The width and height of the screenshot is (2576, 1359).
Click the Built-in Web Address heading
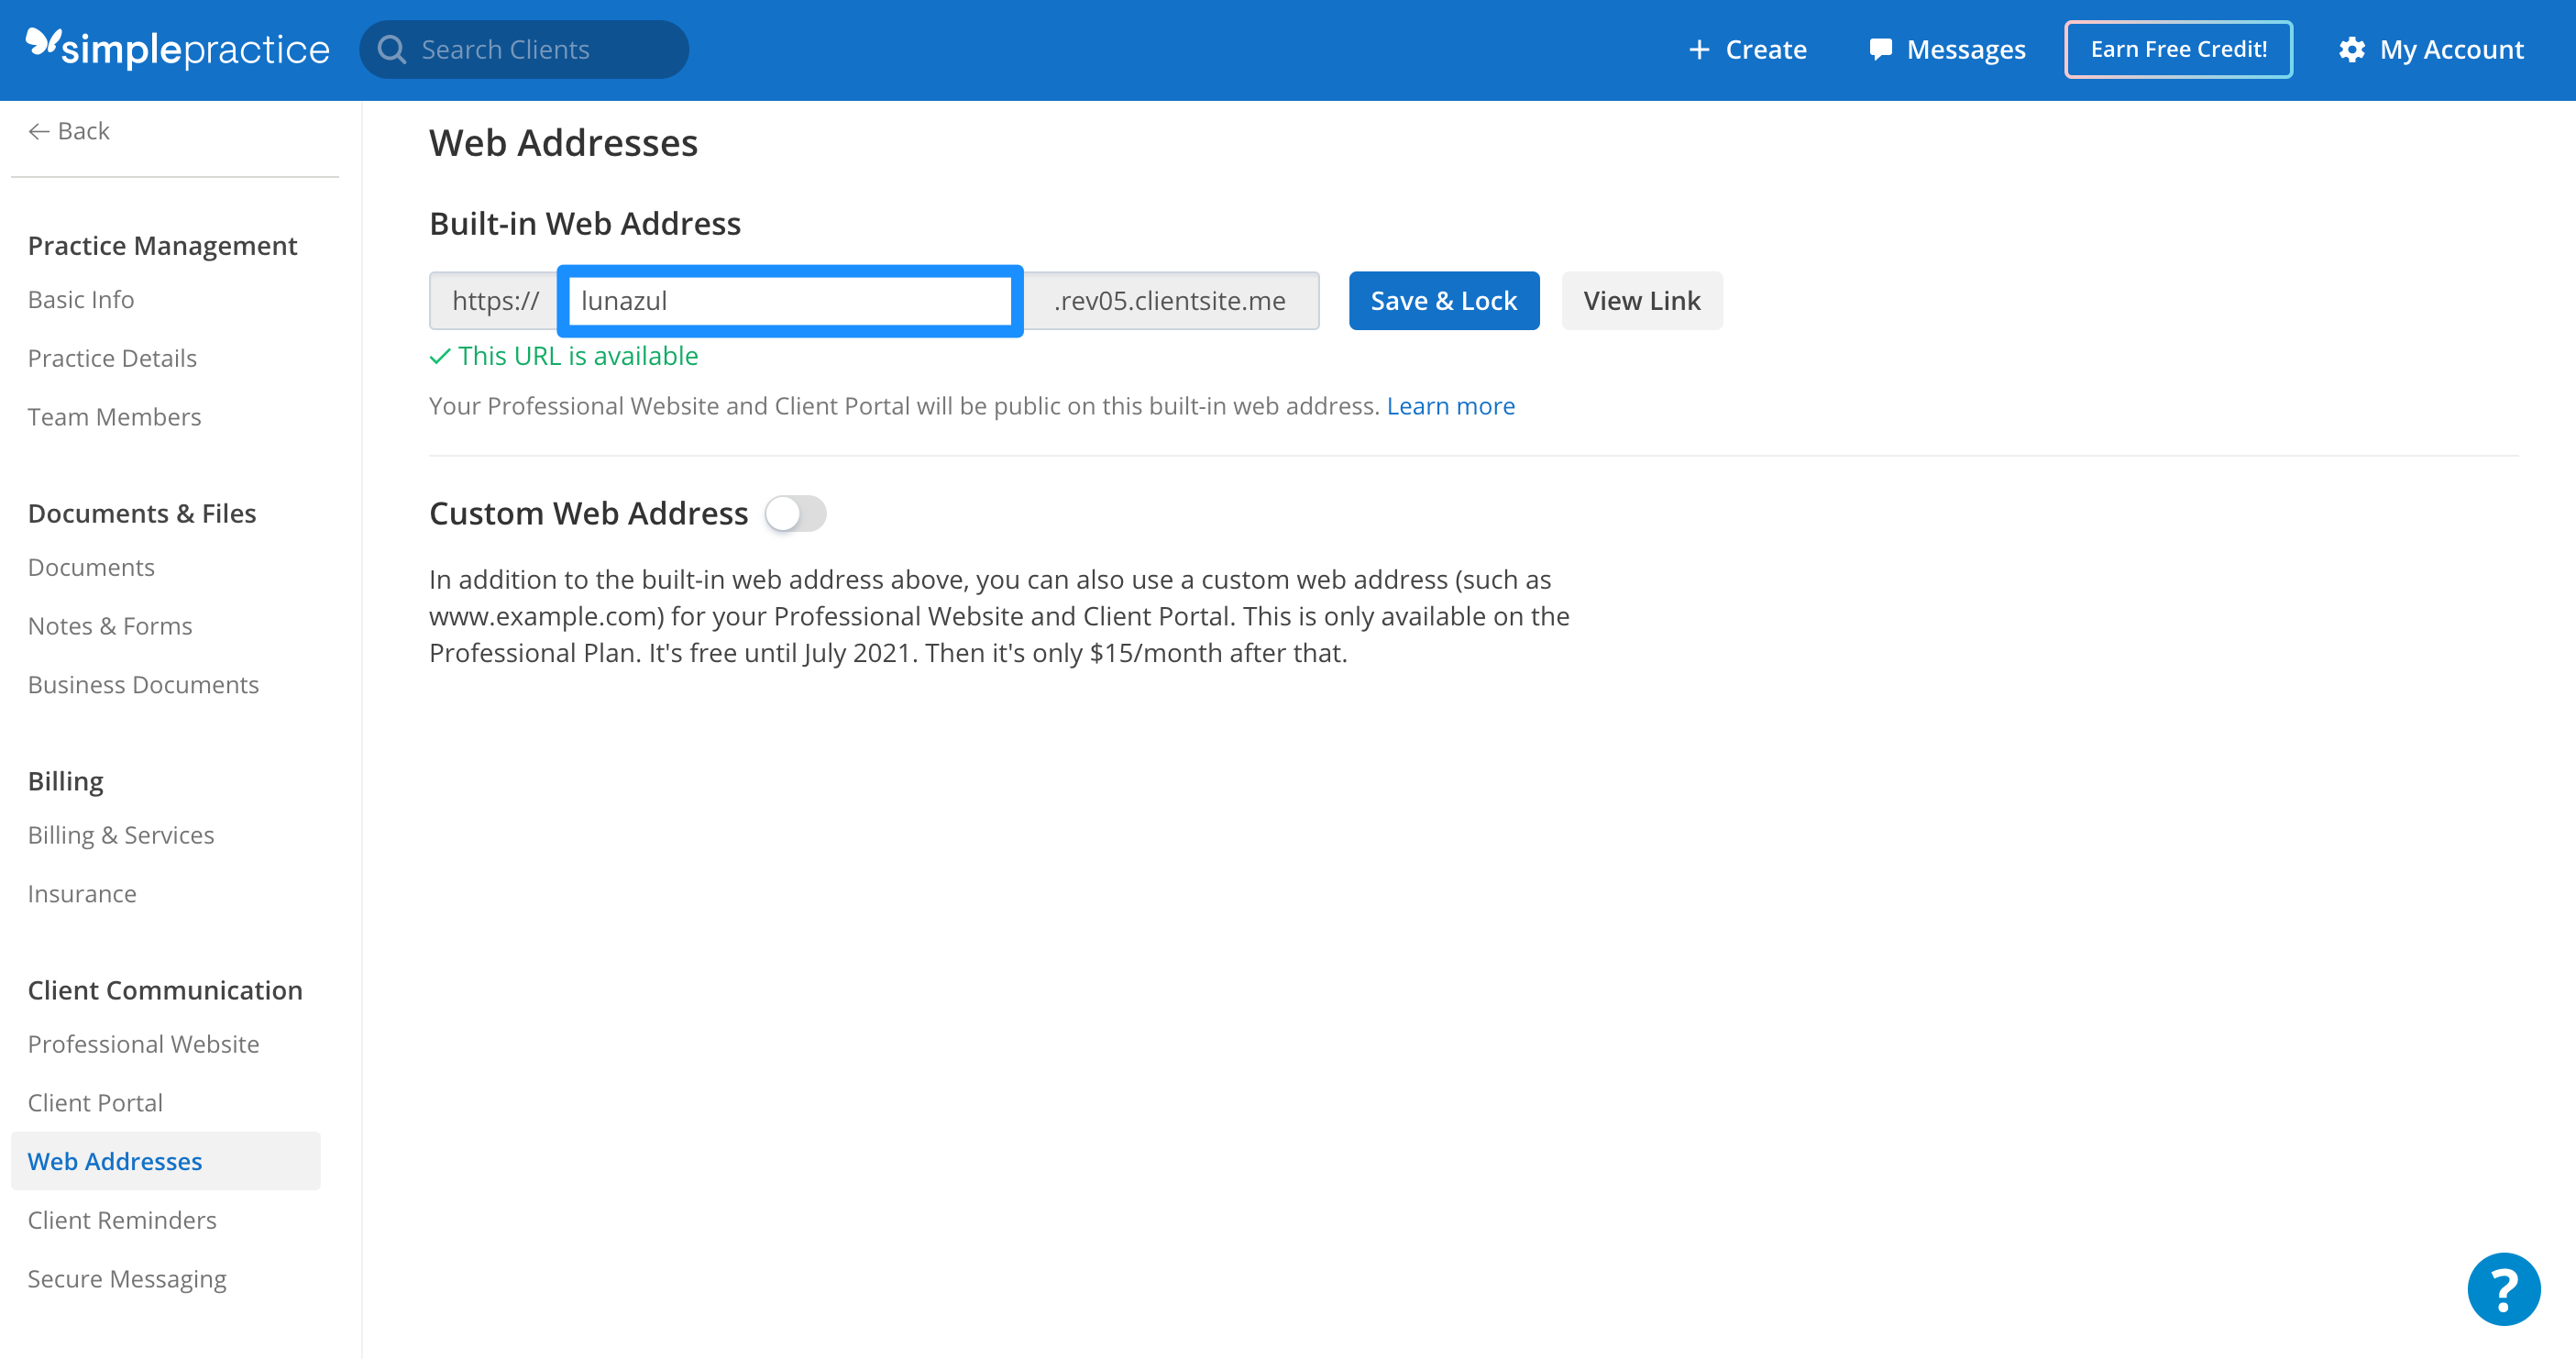click(x=585, y=223)
